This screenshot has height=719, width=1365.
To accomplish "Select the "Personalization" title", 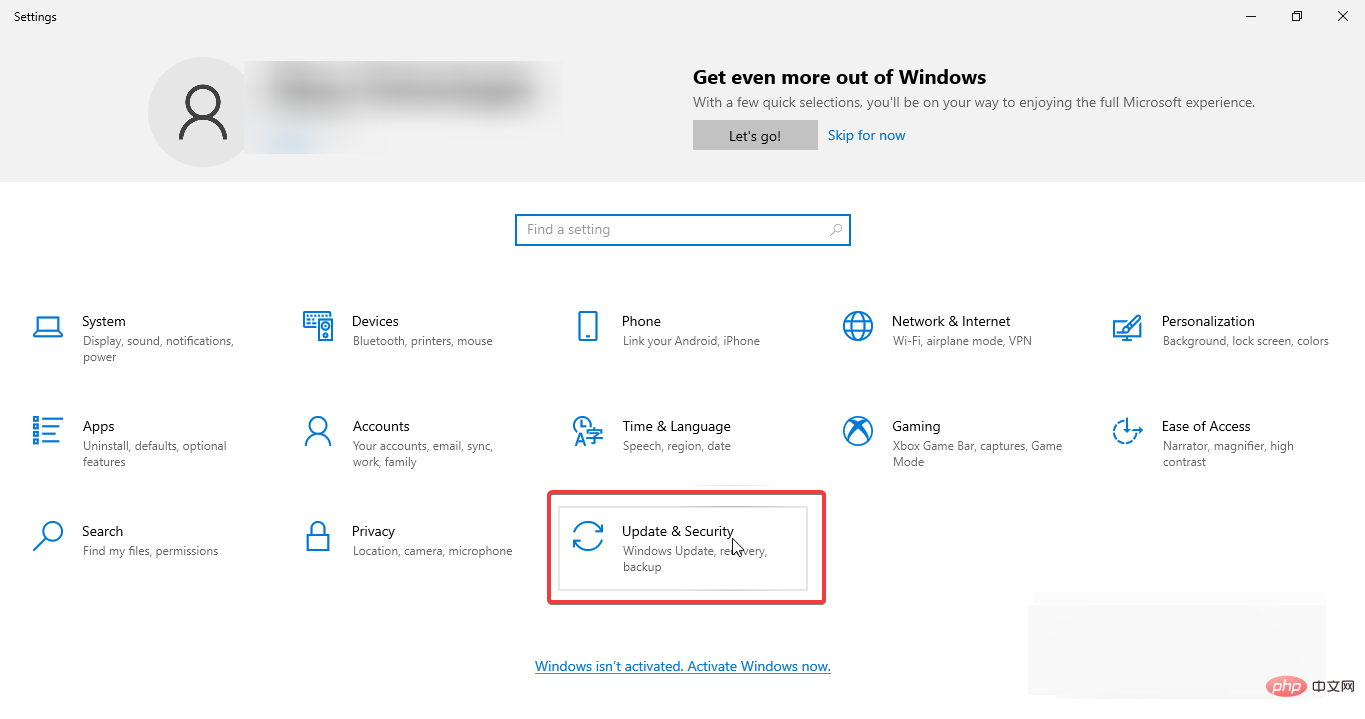I will 1208,321.
